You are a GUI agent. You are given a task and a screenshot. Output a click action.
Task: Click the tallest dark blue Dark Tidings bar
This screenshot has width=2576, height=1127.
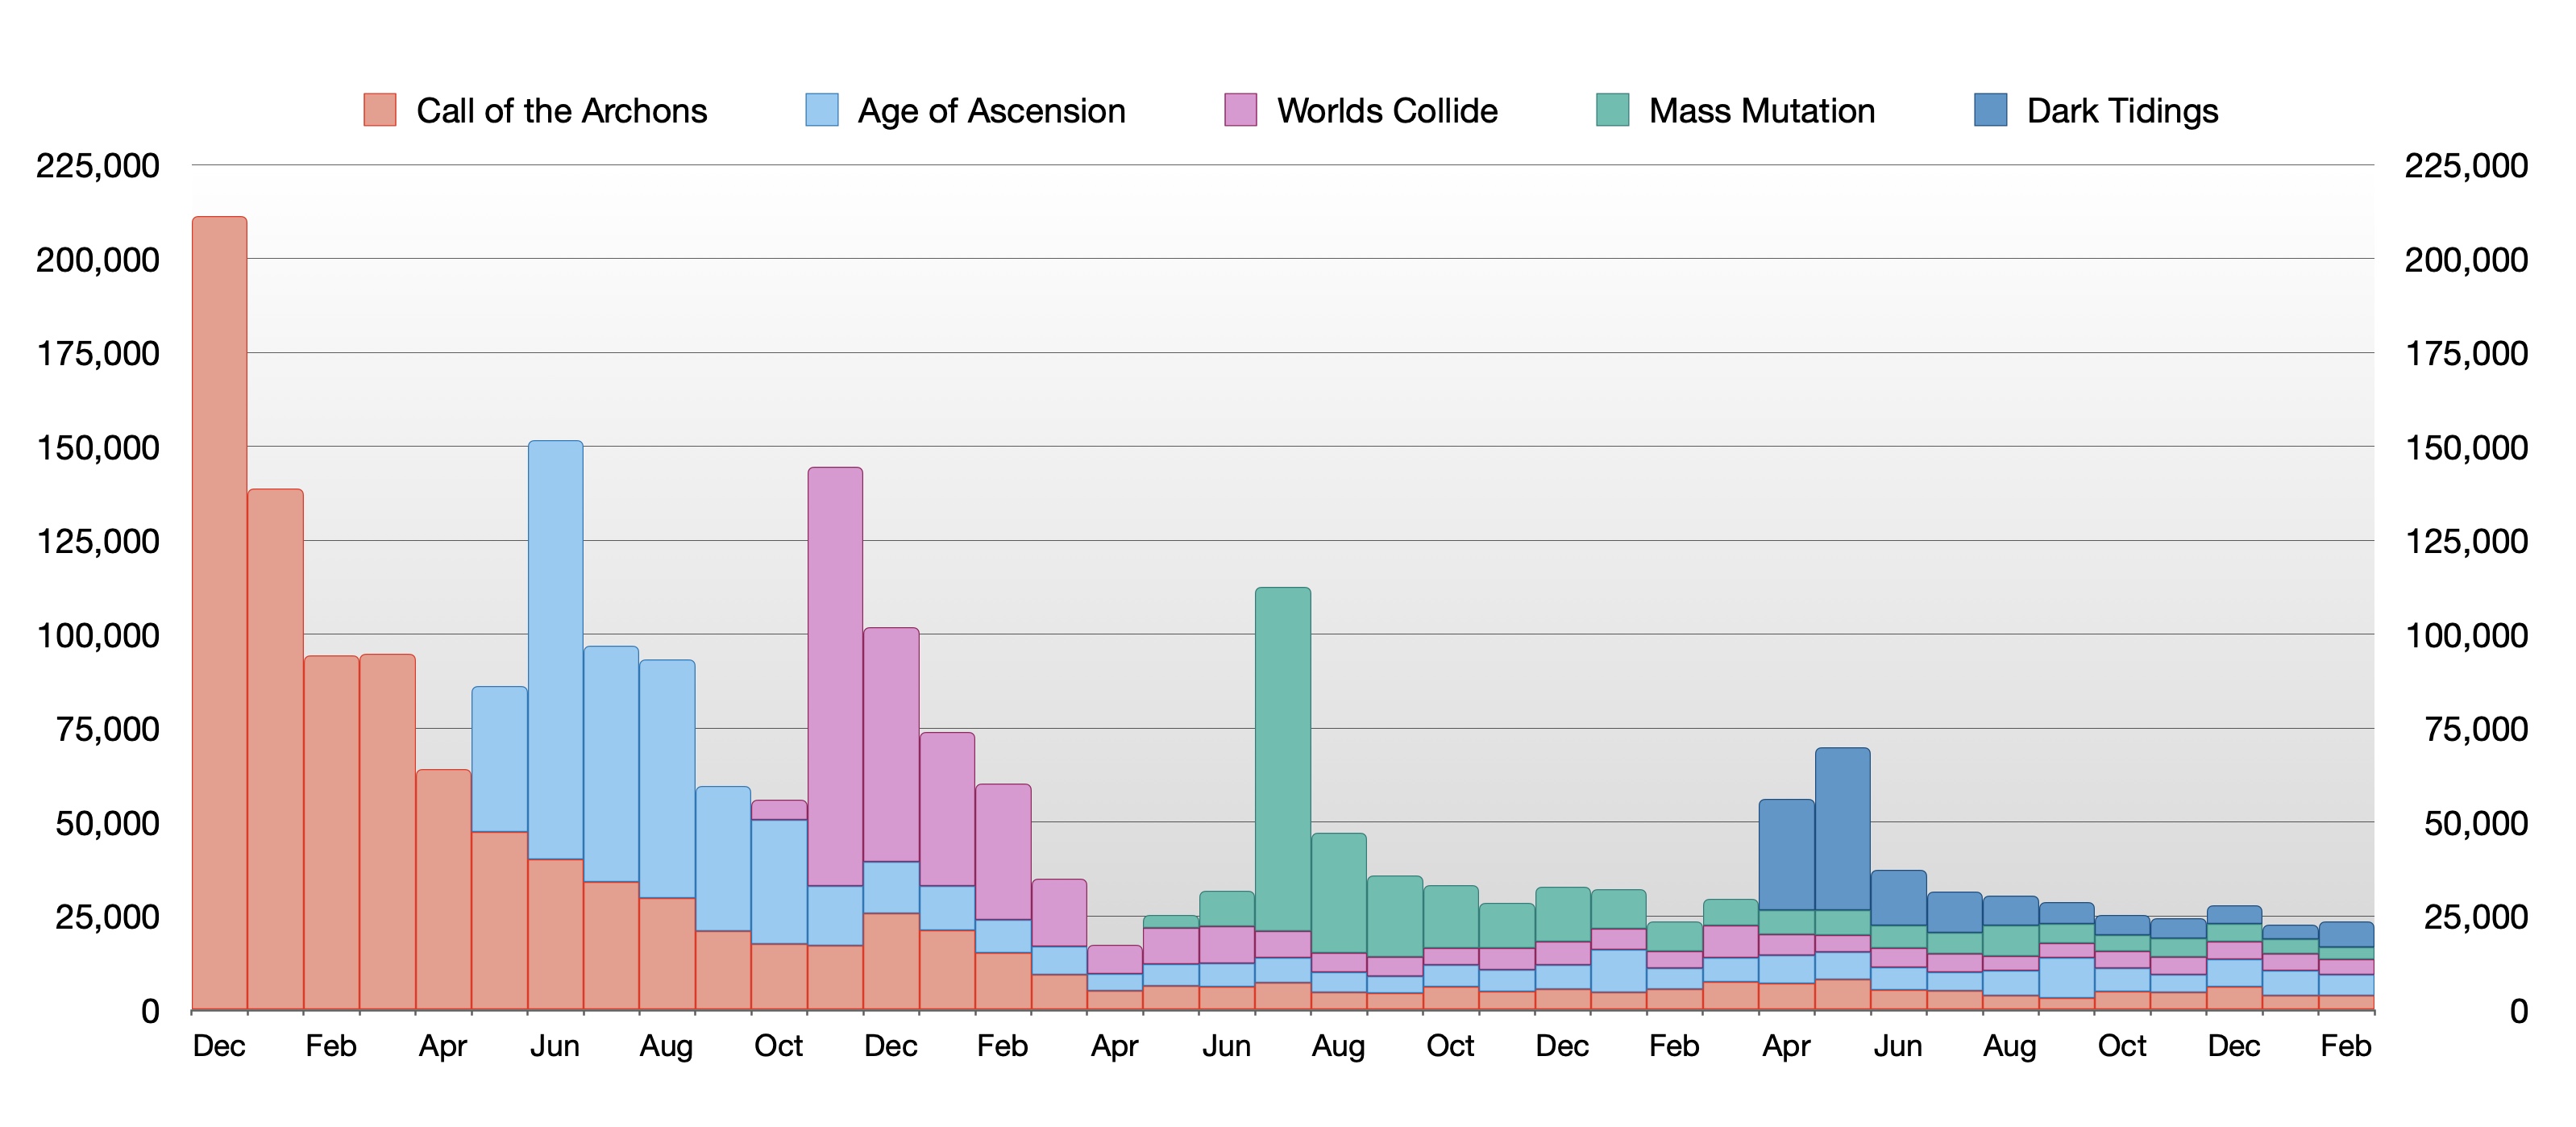pyautogui.click(x=1842, y=828)
